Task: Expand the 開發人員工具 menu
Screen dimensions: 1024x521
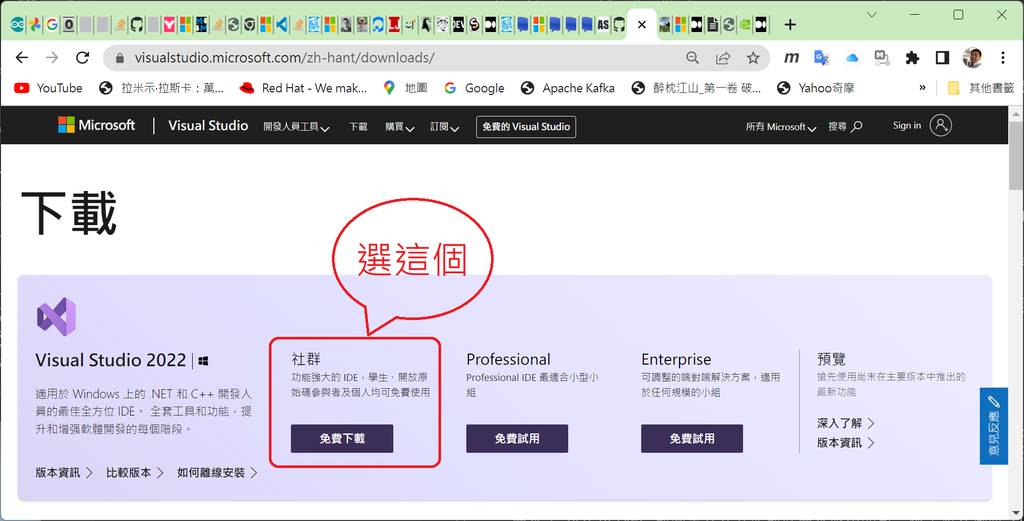Action: pyautogui.click(x=296, y=127)
